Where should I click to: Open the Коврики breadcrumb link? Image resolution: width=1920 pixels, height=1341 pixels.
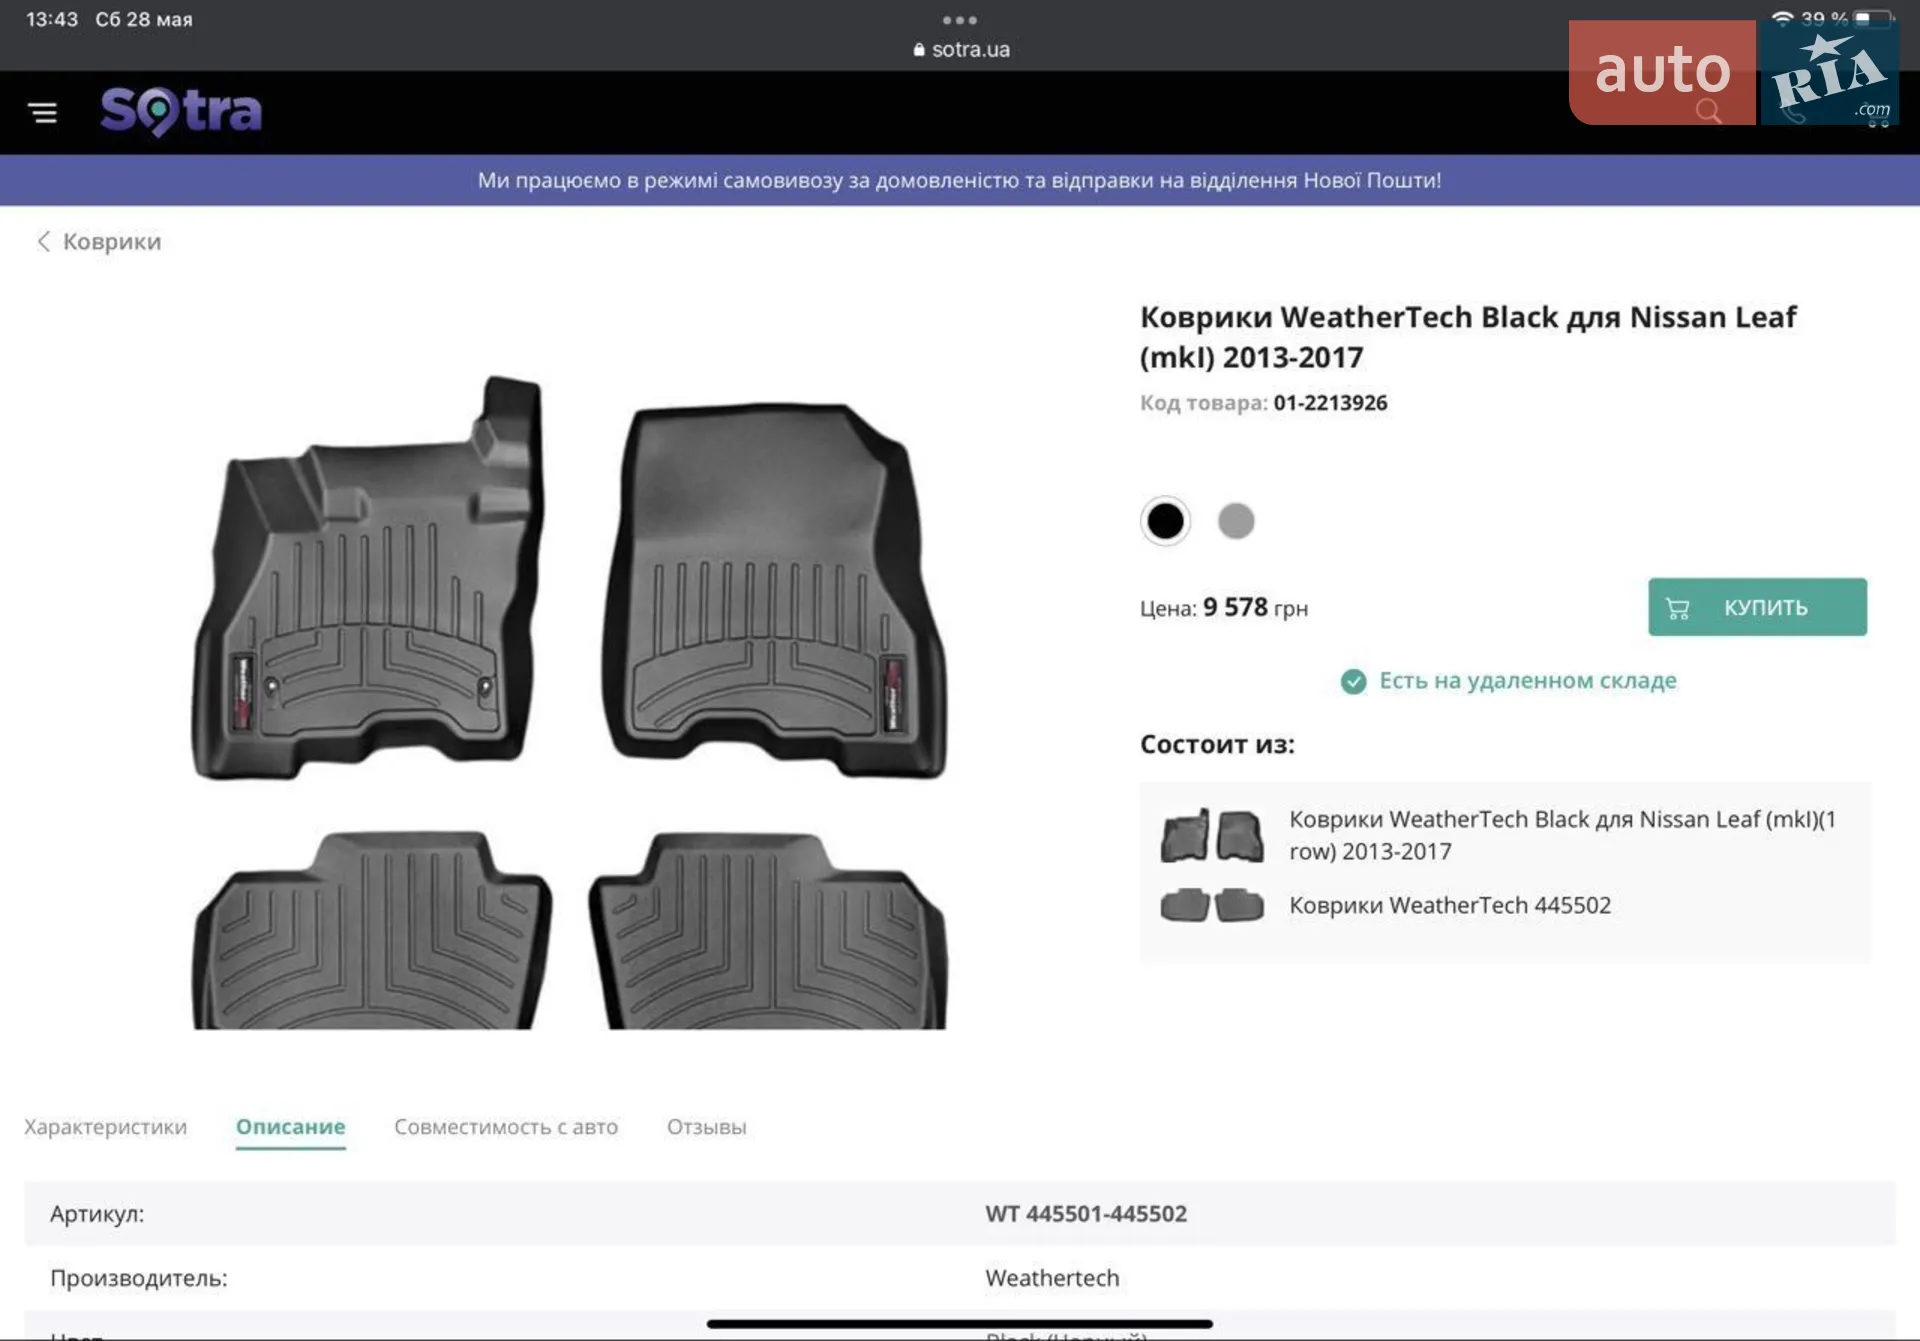(x=112, y=241)
